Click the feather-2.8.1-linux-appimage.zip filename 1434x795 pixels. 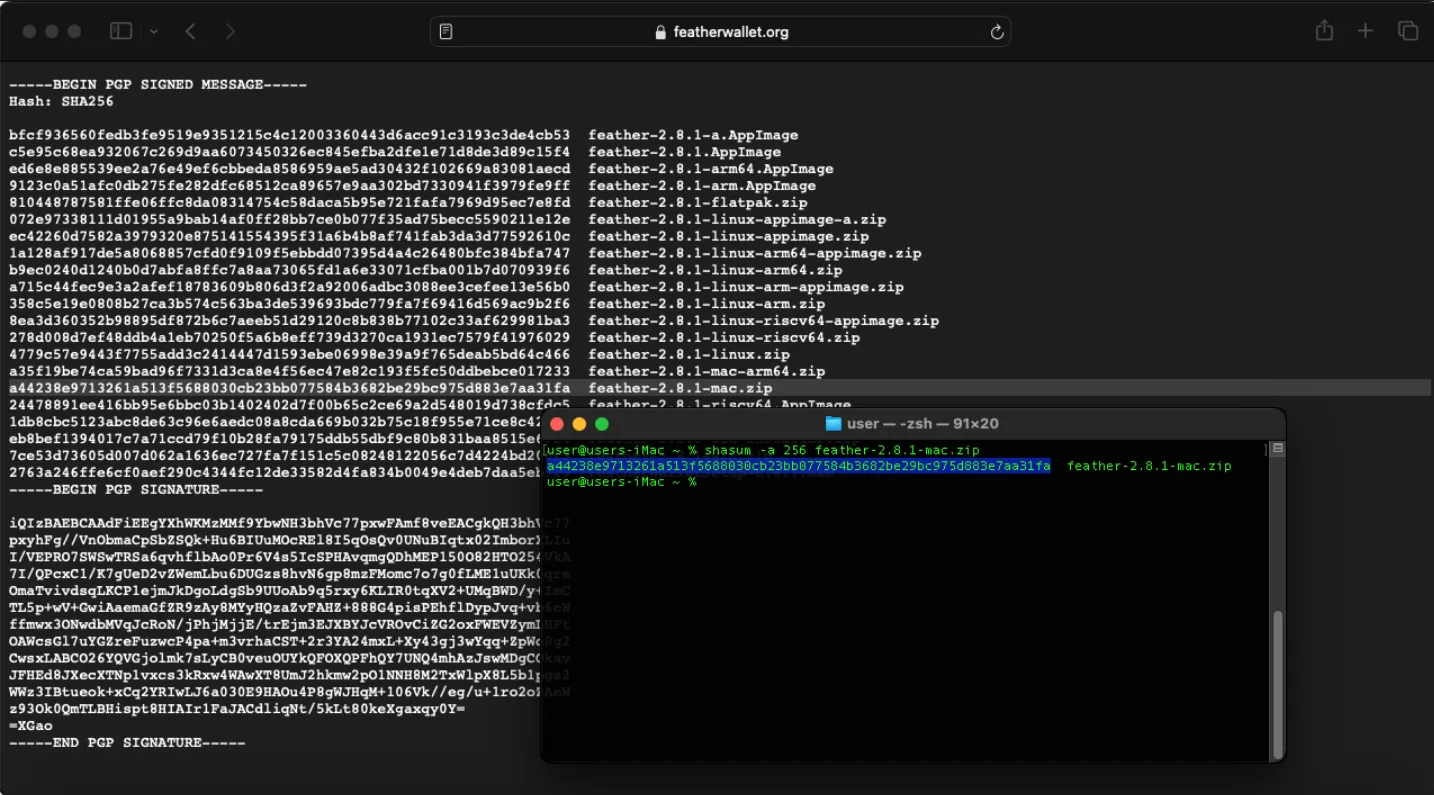728,237
